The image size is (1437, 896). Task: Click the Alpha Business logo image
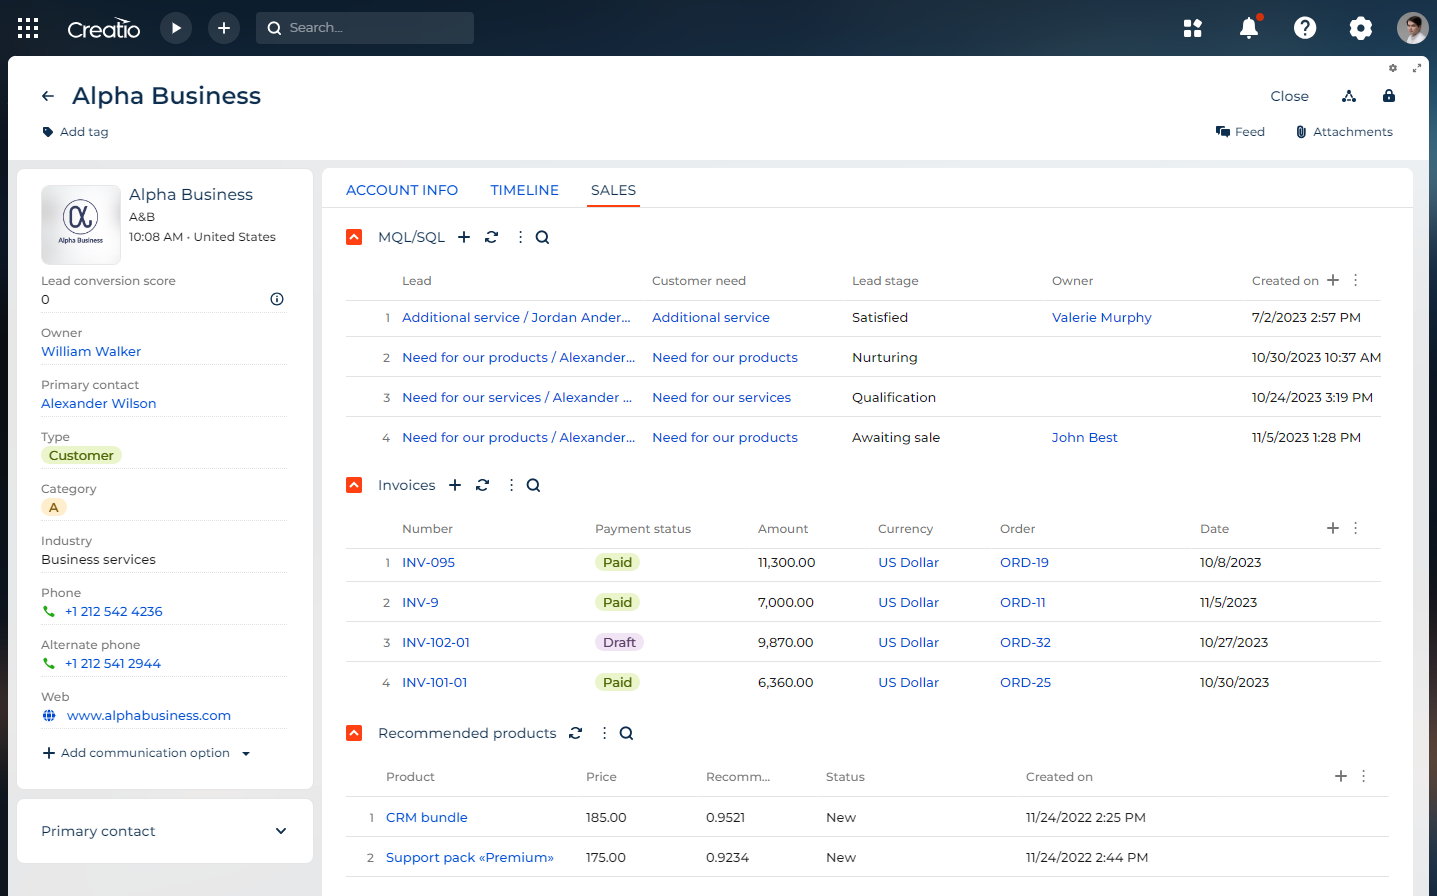(81, 225)
